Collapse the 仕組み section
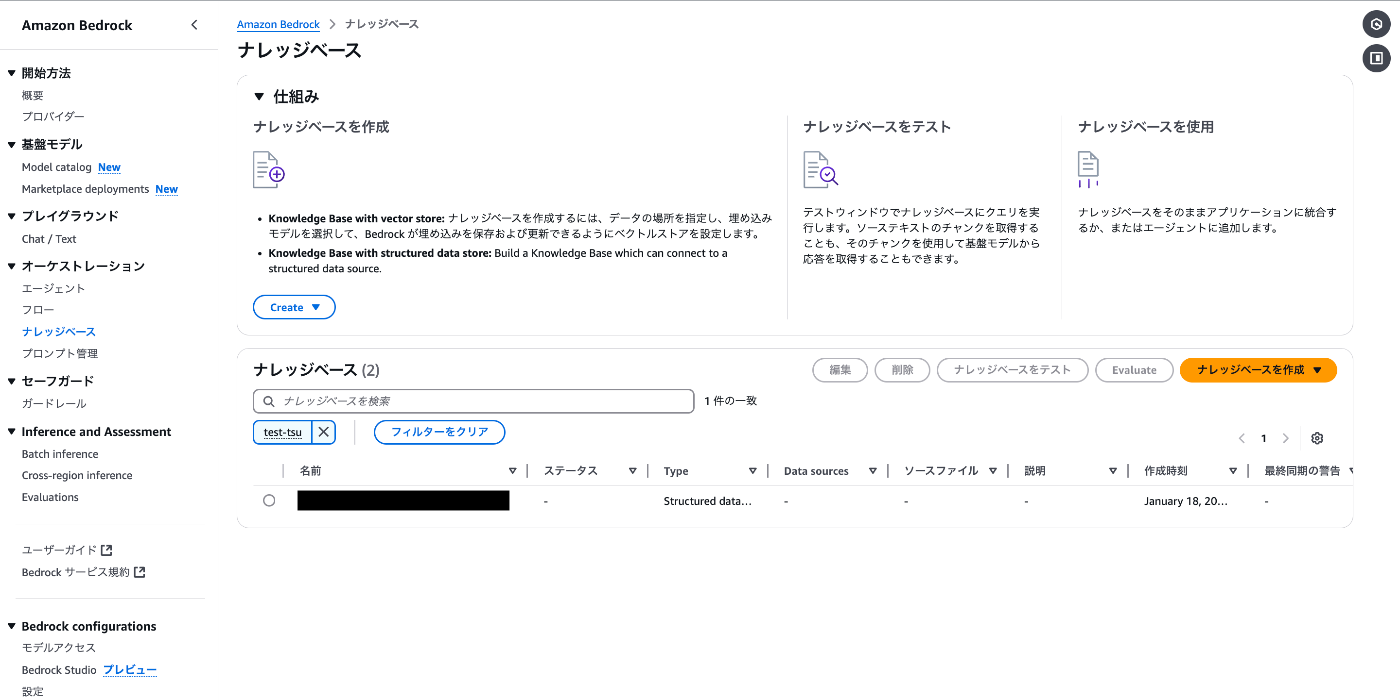Screen dimensions: 1400x700 [x=260, y=97]
